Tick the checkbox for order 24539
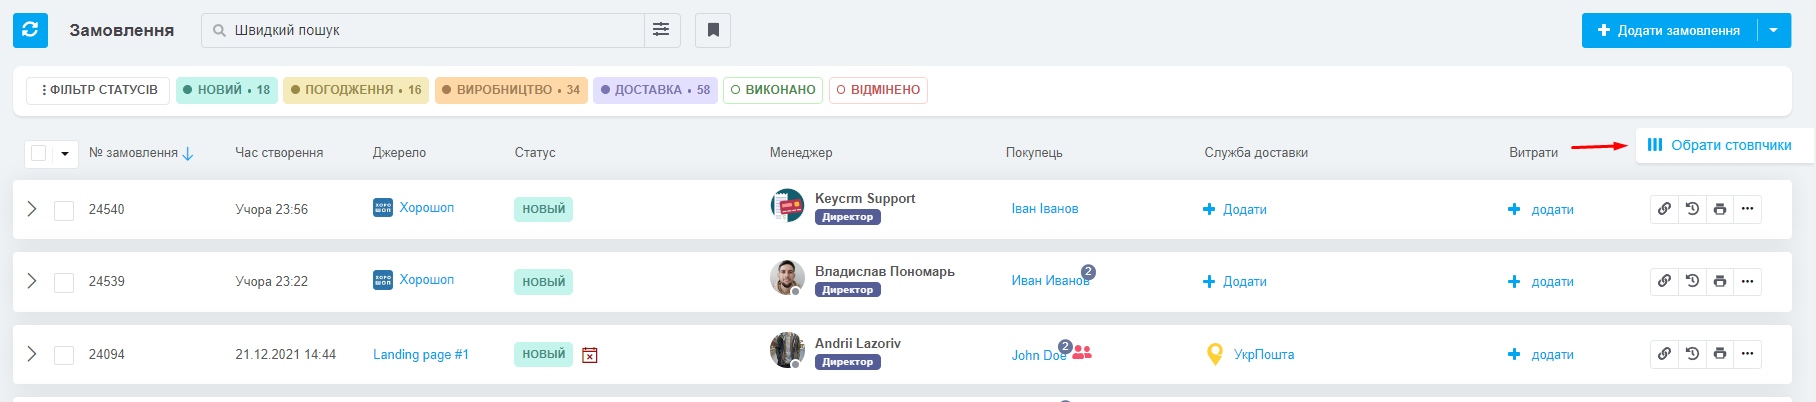Screen dimensions: 1816x402 (64, 282)
